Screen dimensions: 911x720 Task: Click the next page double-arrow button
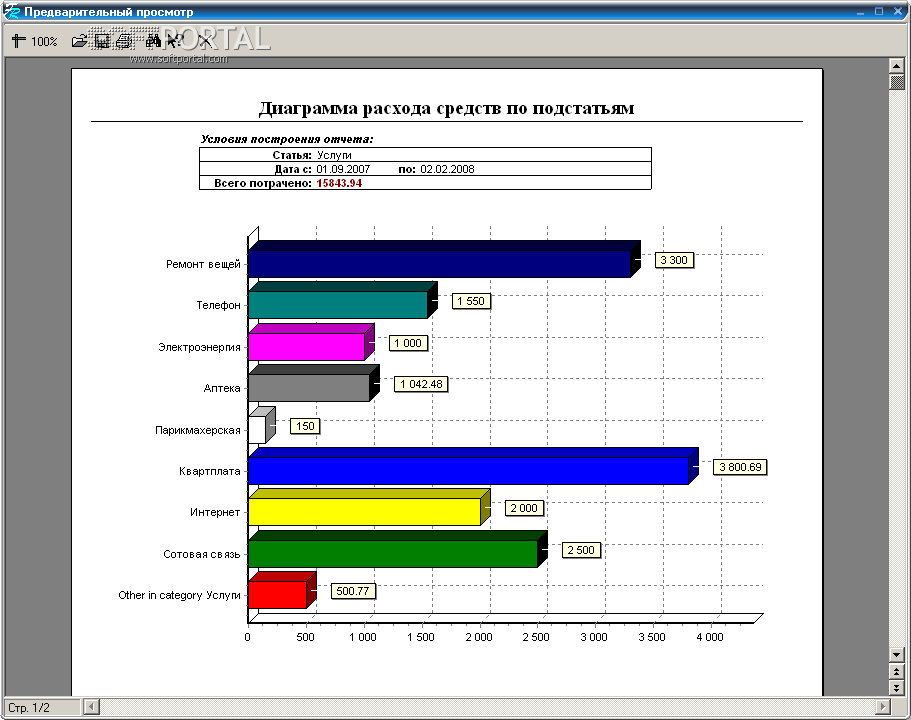tap(896, 687)
